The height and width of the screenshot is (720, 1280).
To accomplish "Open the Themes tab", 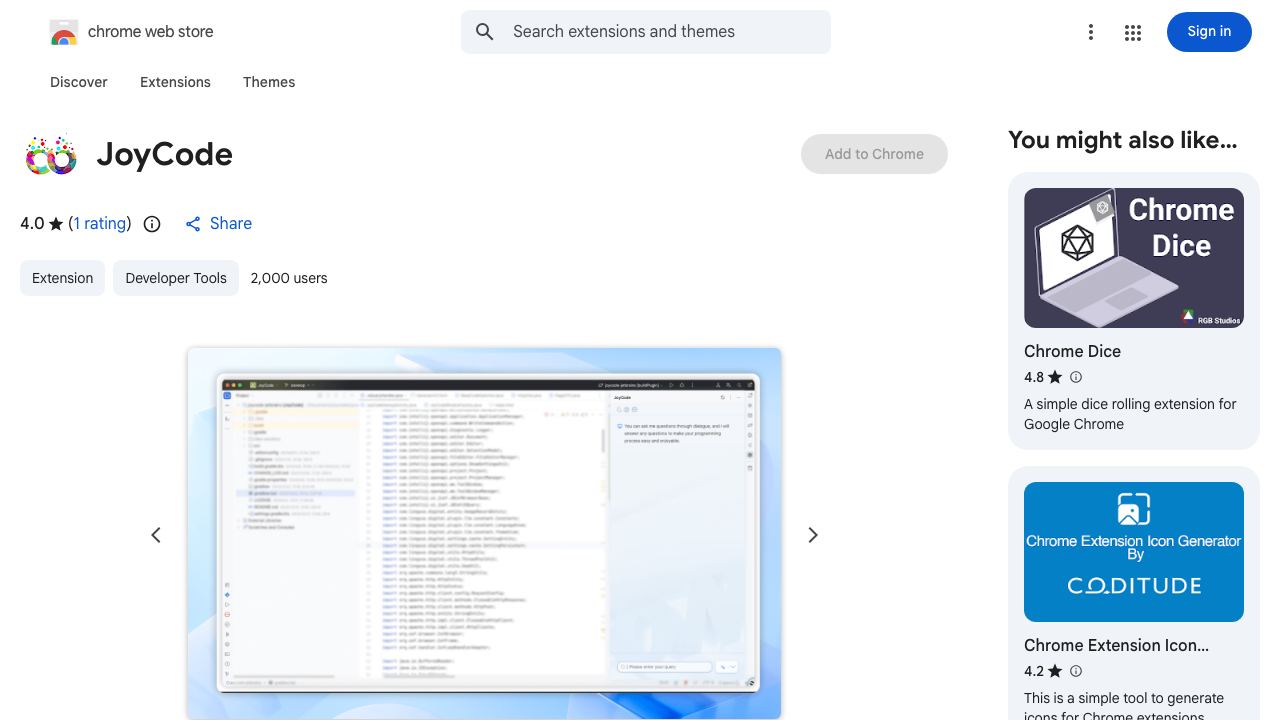I will [269, 82].
